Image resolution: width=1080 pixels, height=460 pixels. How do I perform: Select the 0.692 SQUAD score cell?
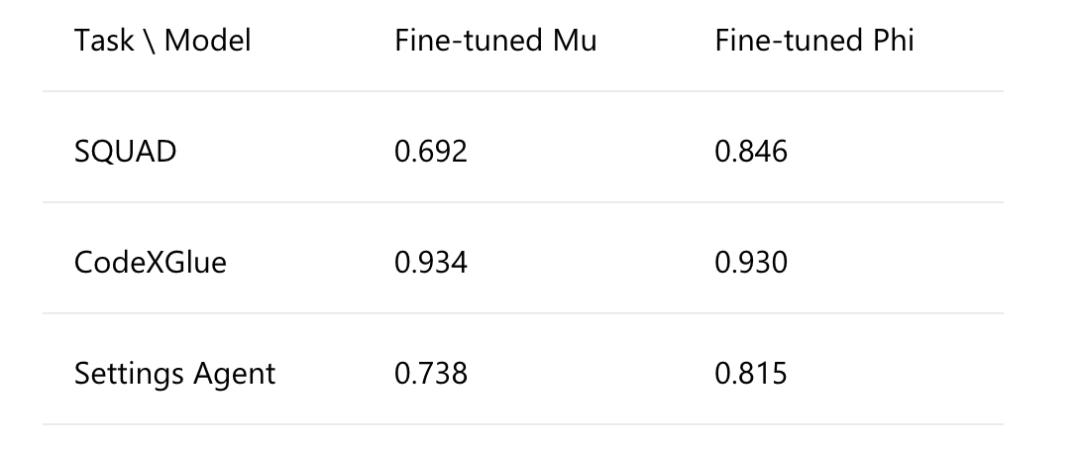(x=431, y=152)
